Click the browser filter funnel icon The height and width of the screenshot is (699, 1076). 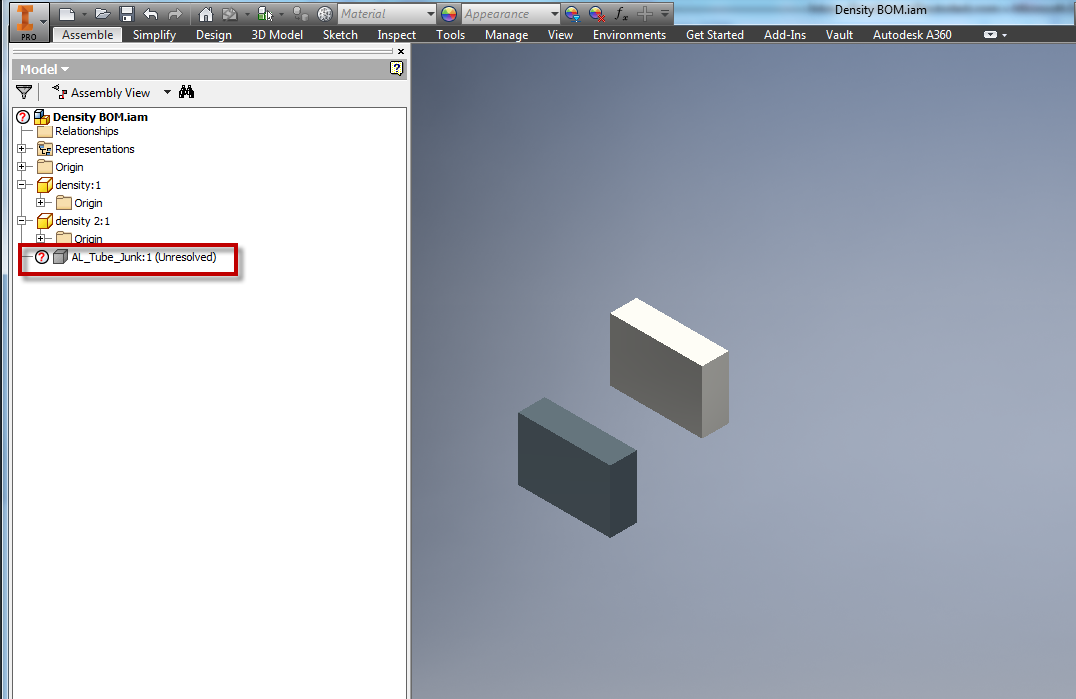[24, 92]
